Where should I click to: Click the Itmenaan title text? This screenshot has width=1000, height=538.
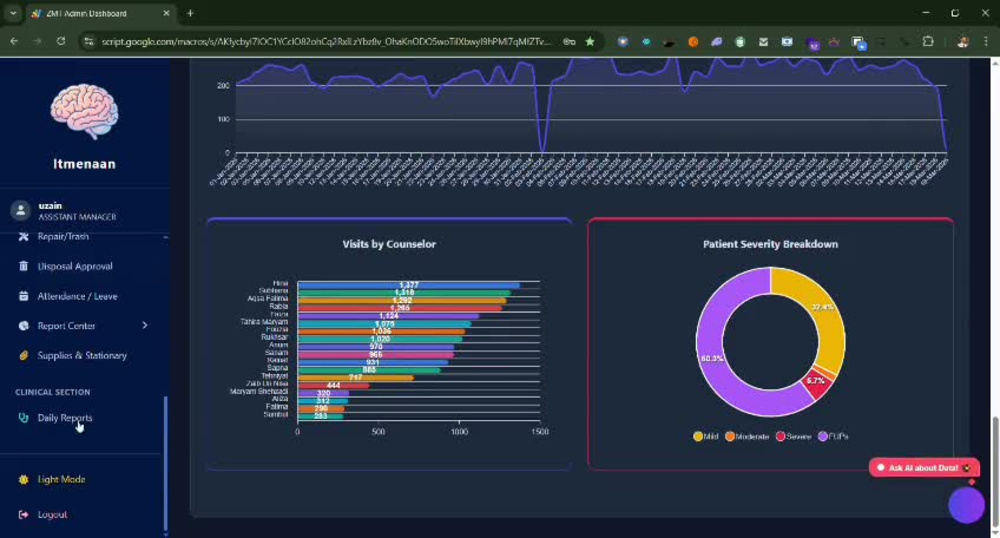click(x=84, y=164)
